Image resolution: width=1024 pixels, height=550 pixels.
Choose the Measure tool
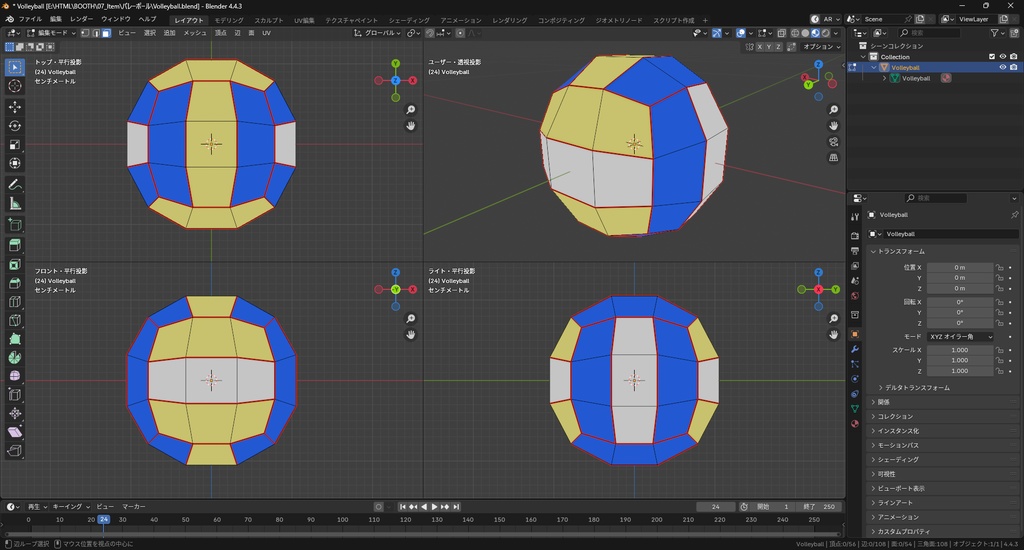tap(15, 204)
